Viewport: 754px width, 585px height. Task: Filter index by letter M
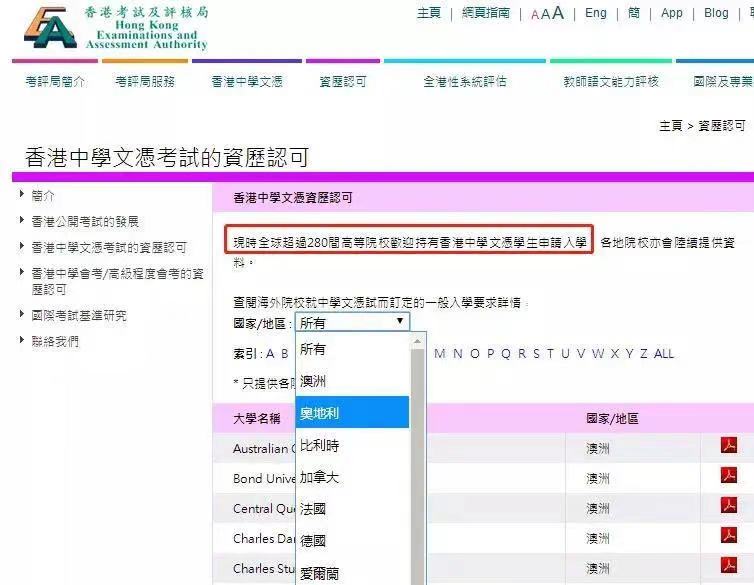click(440, 354)
